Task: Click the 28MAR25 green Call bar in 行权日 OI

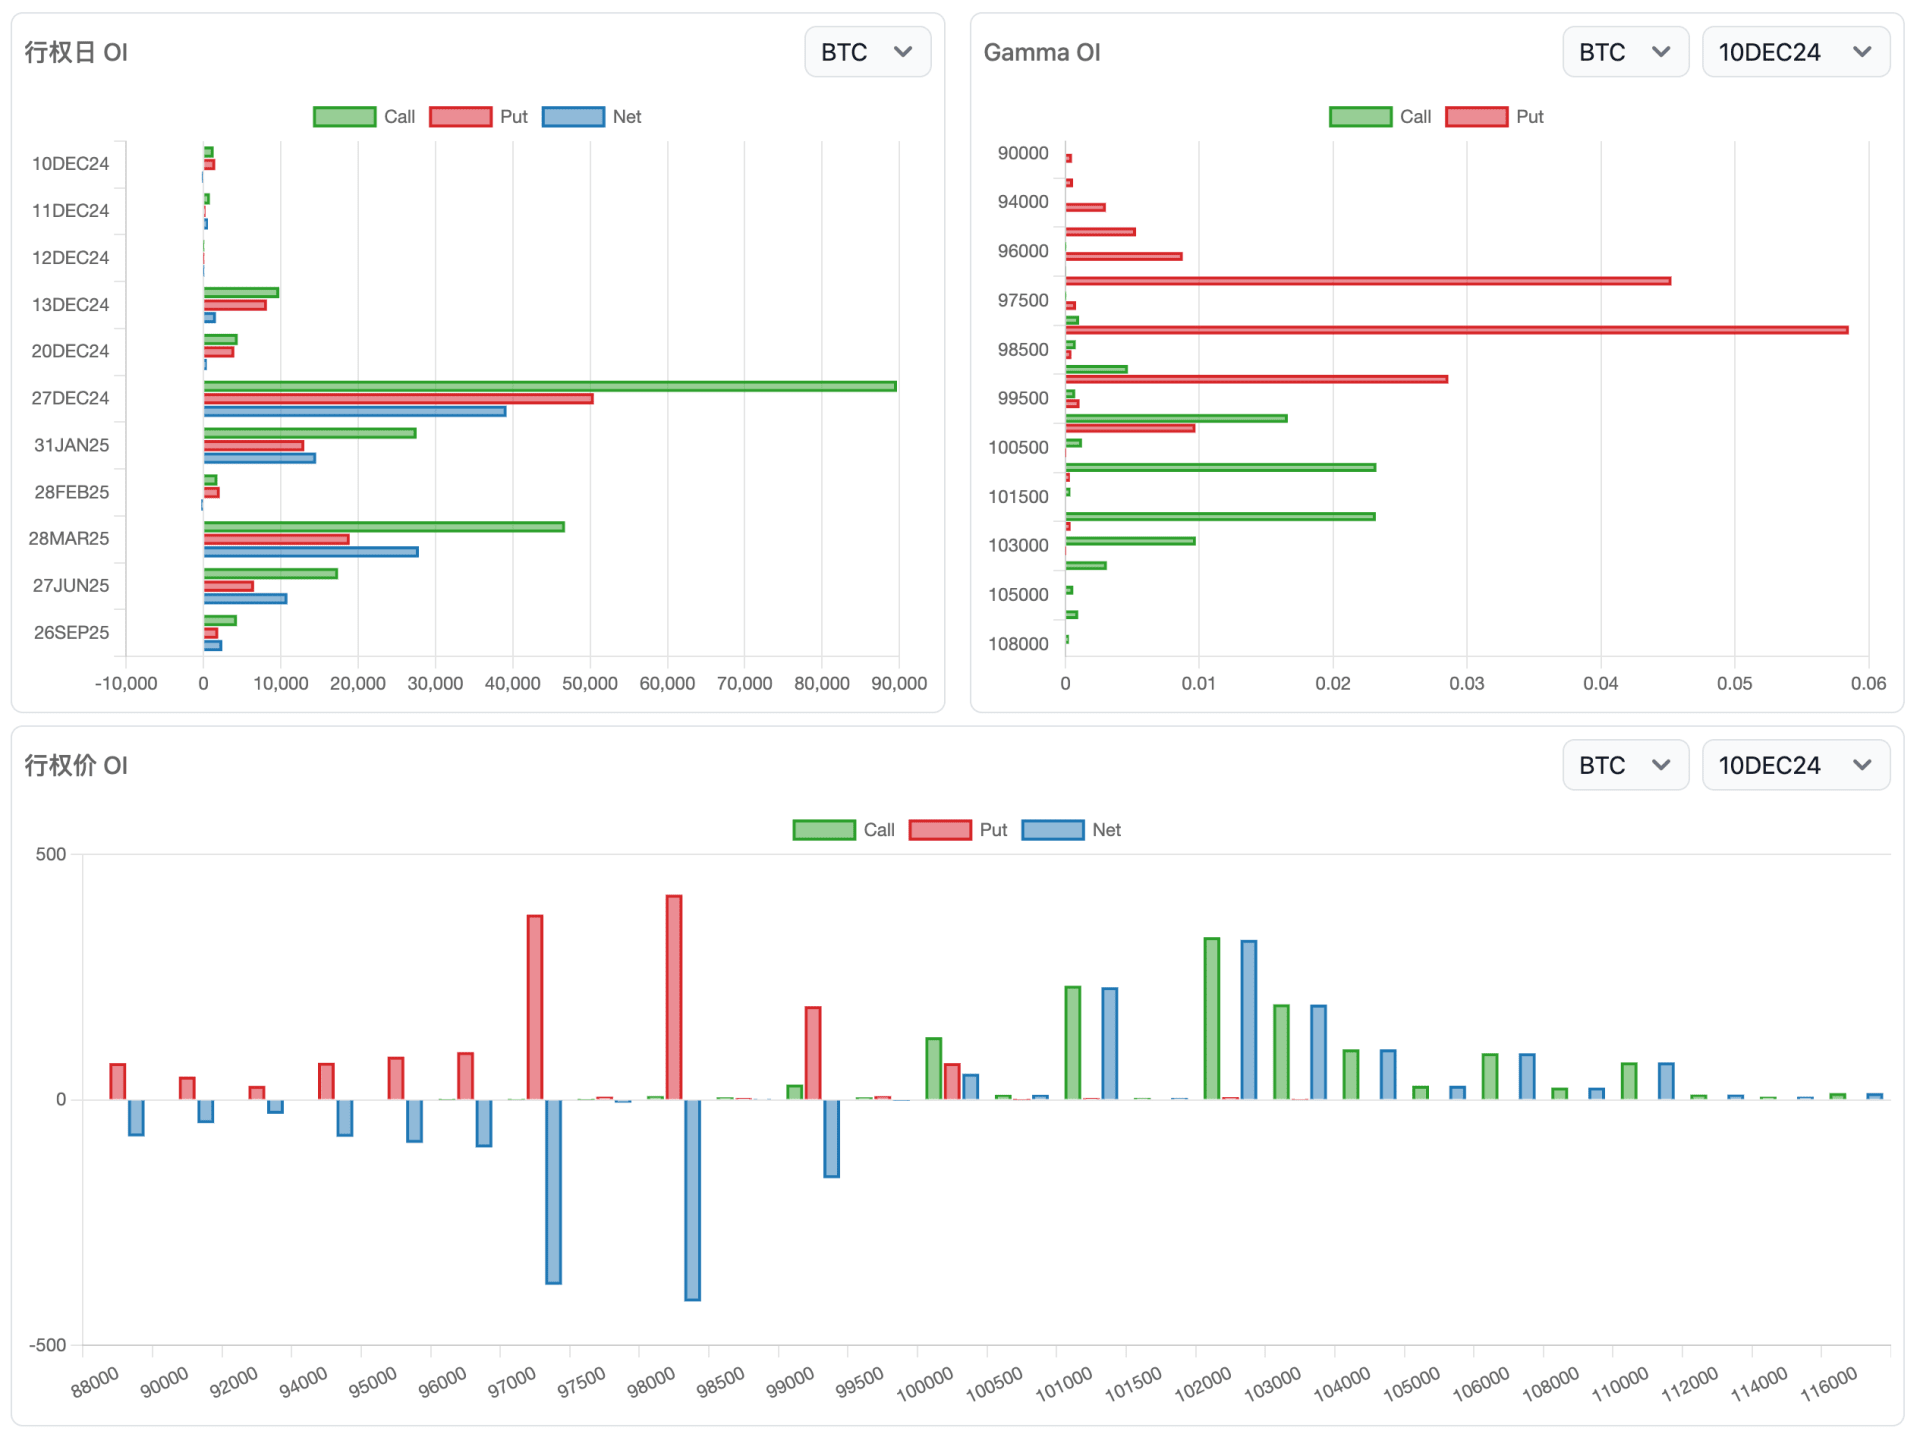Action: [384, 527]
